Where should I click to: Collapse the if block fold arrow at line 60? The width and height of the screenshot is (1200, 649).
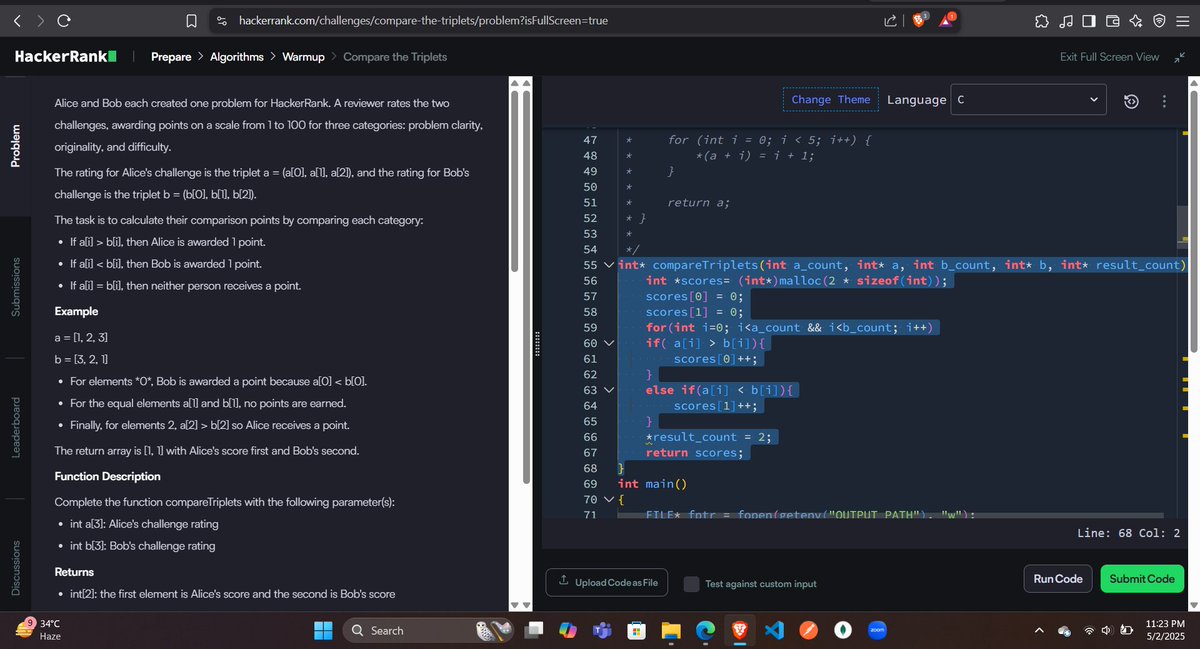coord(609,343)
